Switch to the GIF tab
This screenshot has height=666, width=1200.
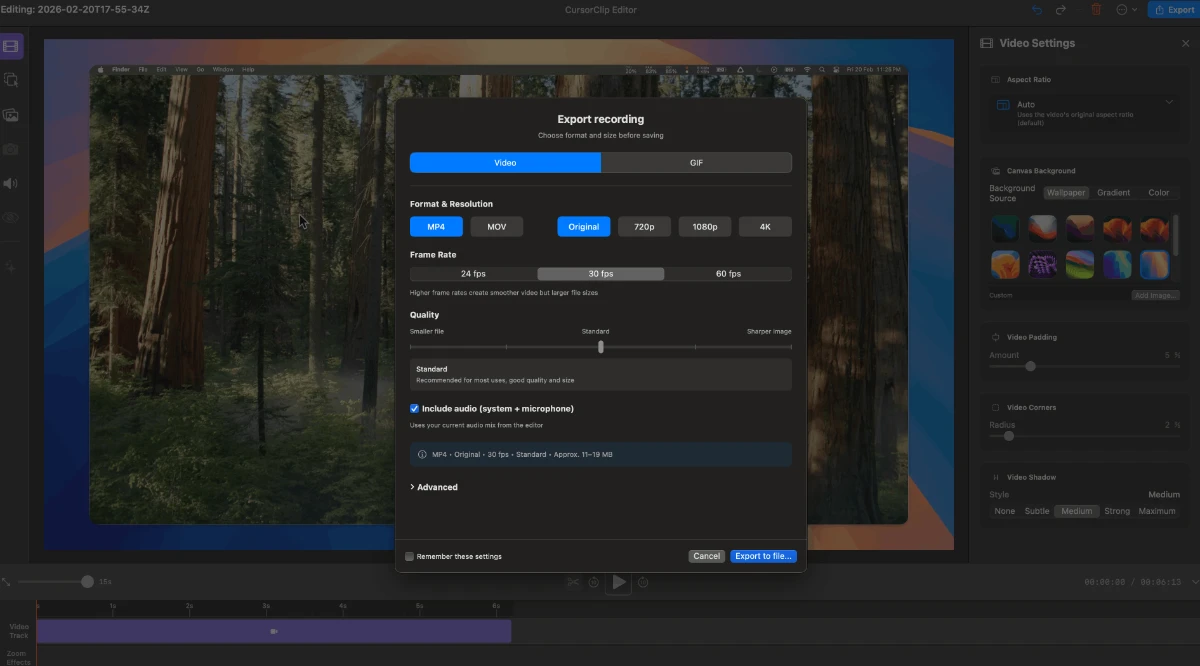pyautogui.click(x=696, y=163)
